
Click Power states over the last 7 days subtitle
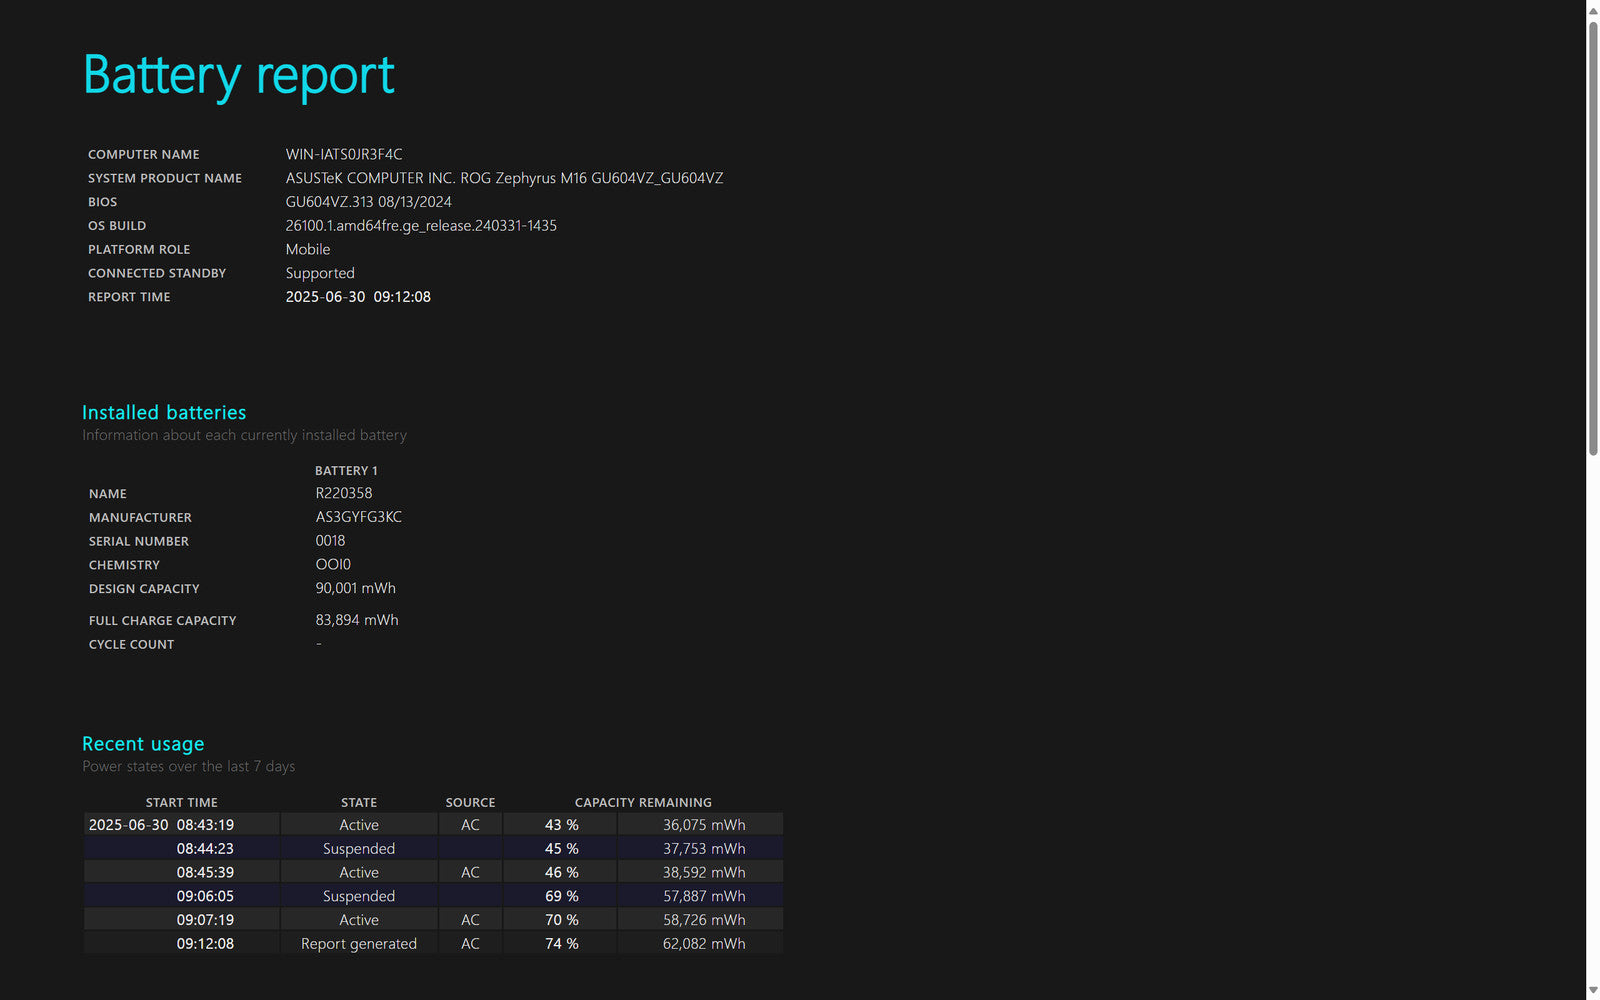pos(188,767)
